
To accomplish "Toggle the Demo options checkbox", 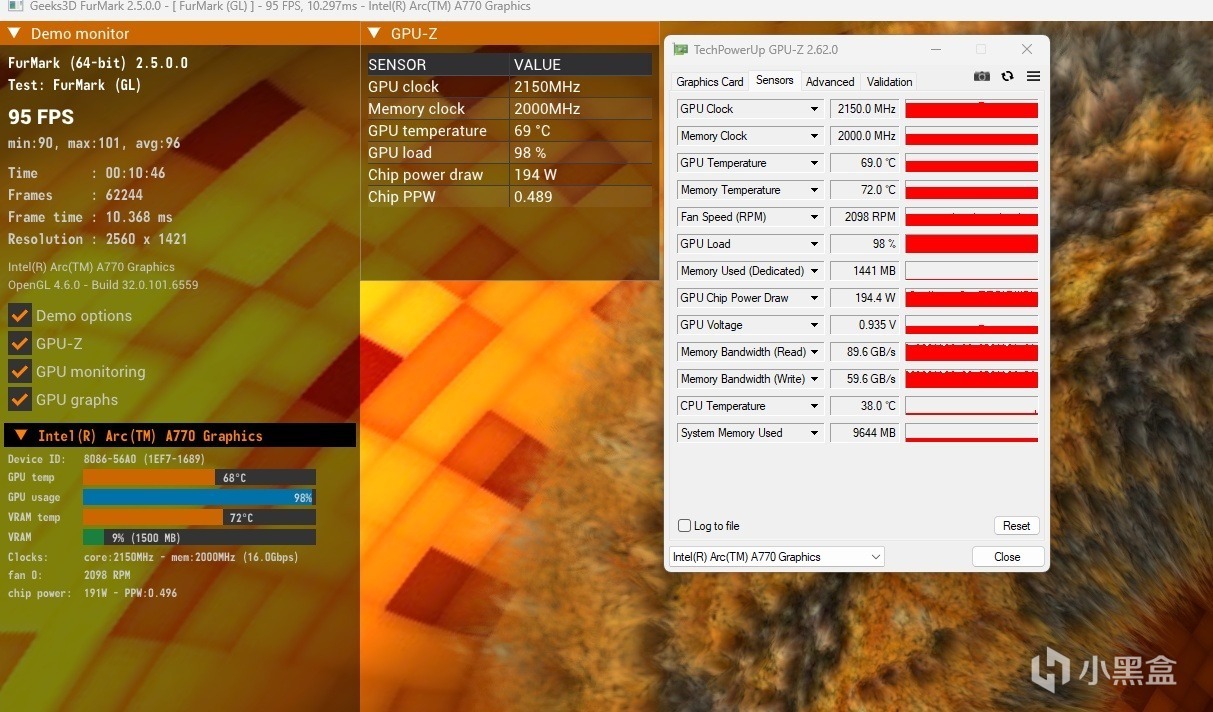I will (20, 315).
